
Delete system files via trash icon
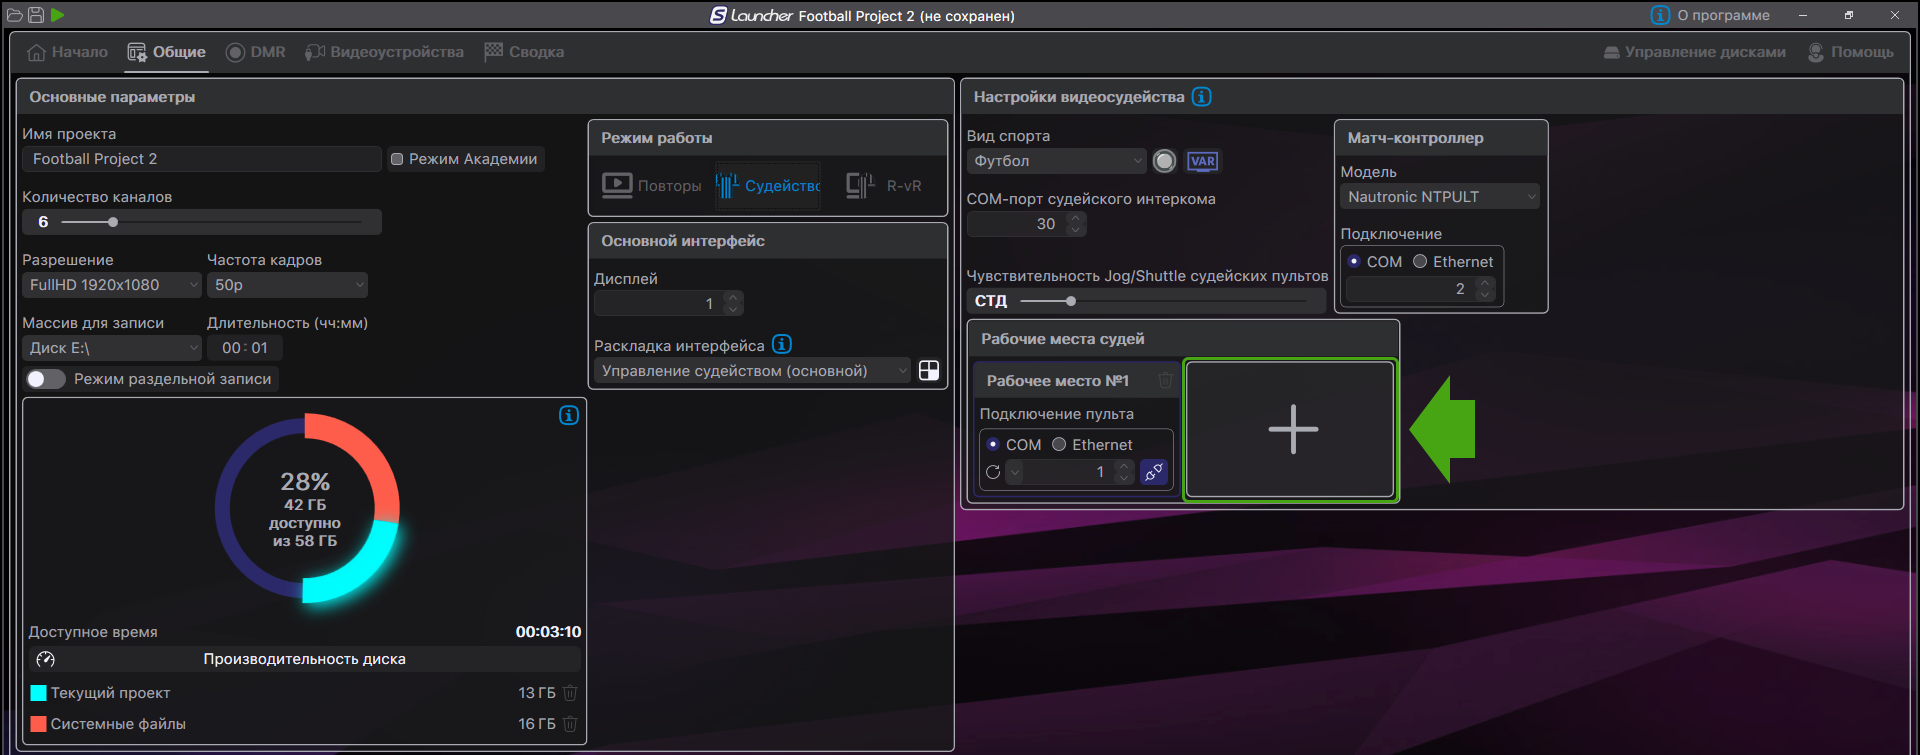pyautogui.click(x=570, y=724)
